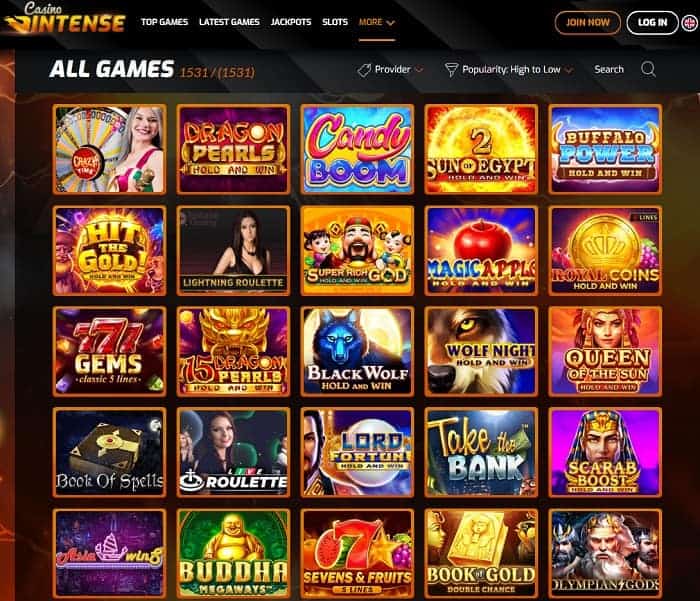Open Popularity: High to Low sort dropdown

tap(509, 70)
